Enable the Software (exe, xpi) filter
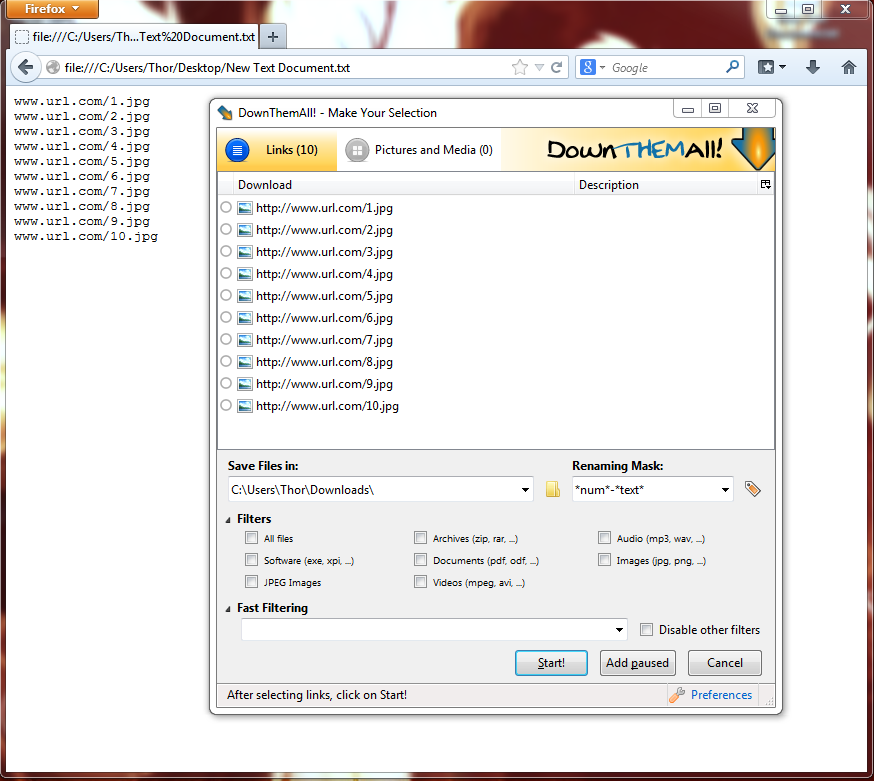Screen dimensions: 874x781 pos(251,560)
